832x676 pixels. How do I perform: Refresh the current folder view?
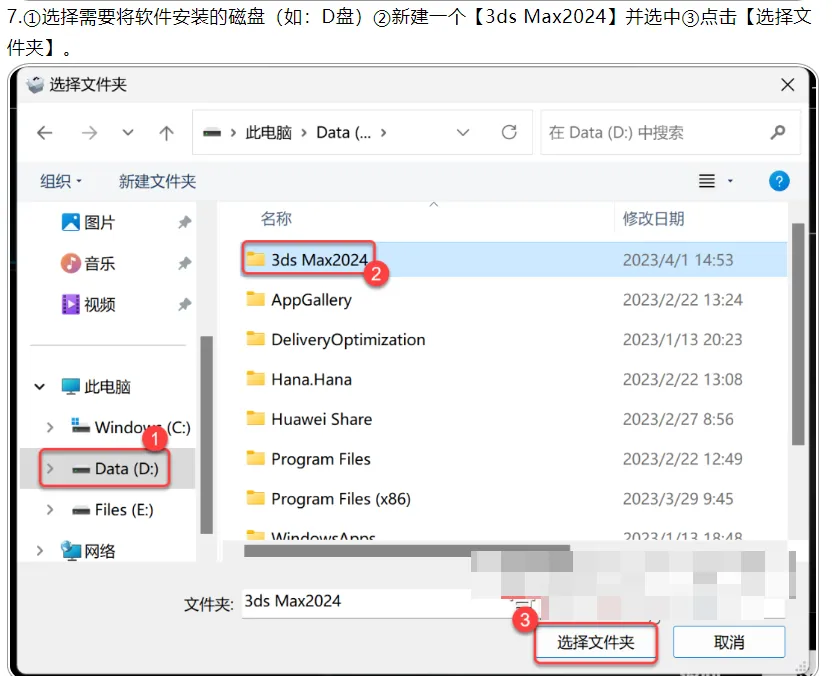coord(509,132)
